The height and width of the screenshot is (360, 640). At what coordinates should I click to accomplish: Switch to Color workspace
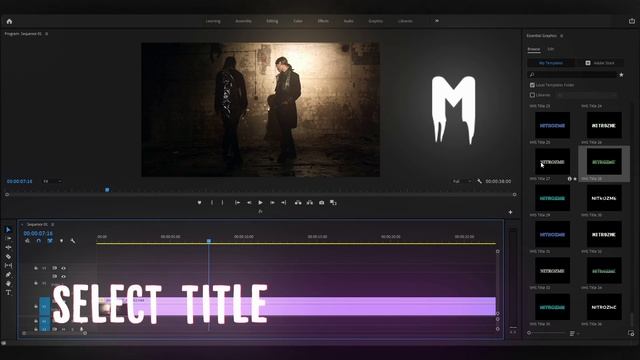298,21
